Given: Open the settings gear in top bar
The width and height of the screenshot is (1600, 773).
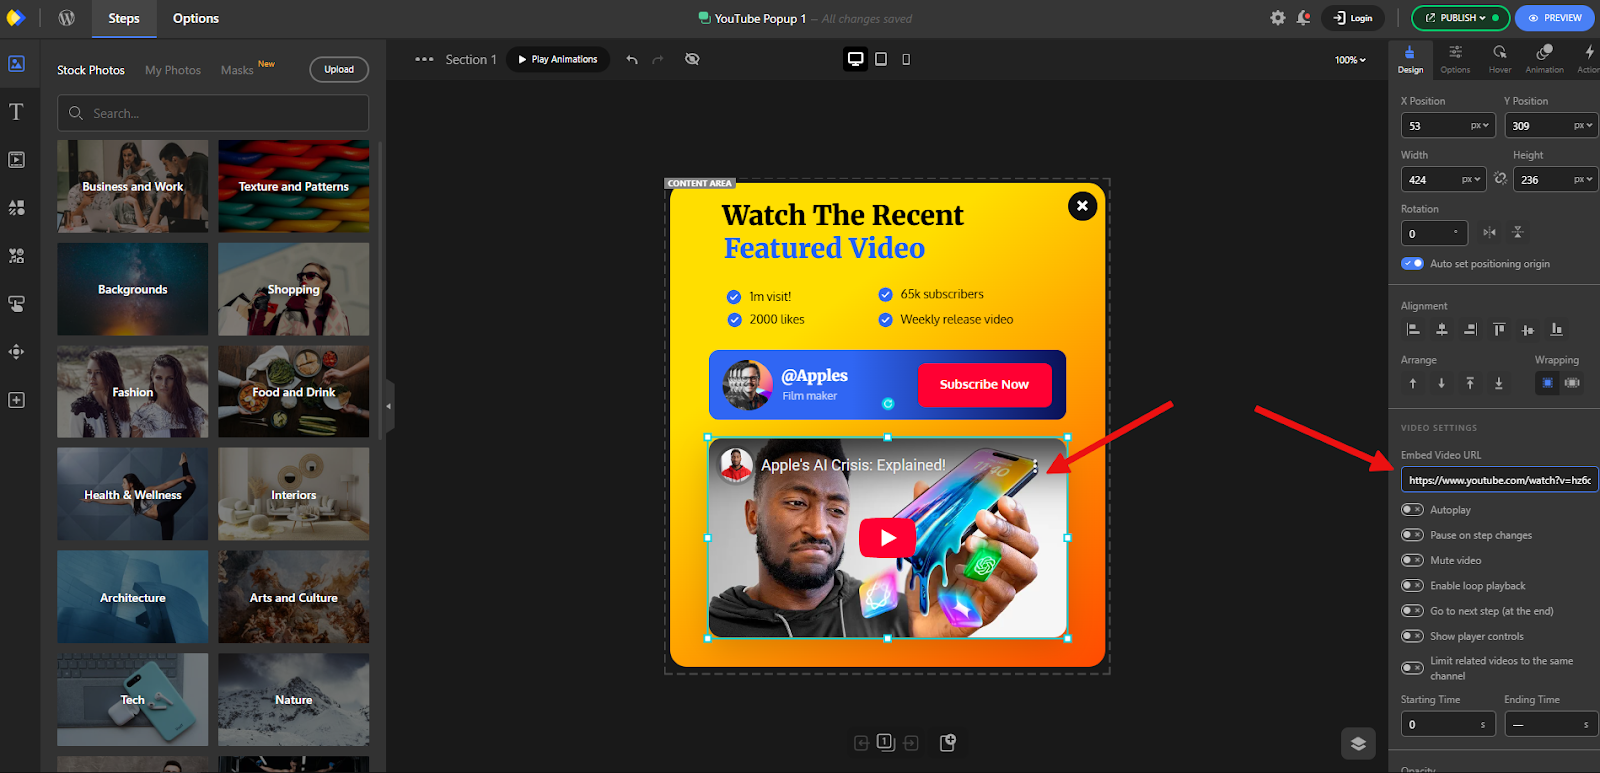Looking at the screenshot, I should (x=1278, y=18).
